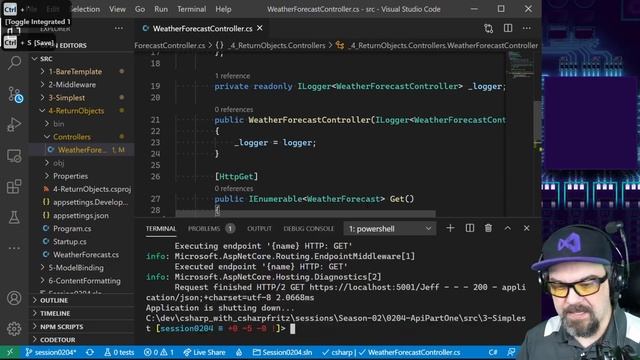This screenshot has height=360, width=640.
Task: Open Program.cs in explorer
Action: pos(72,229)
